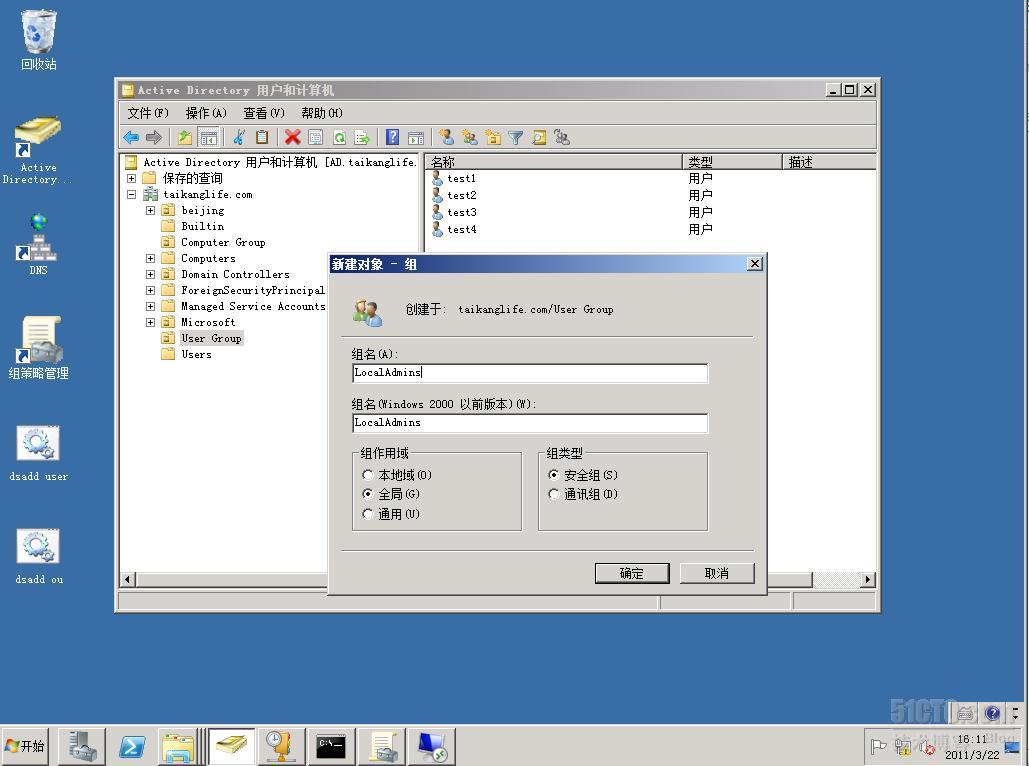This screenshot has width=1029, height=766.
Task: Select the test3 user row
Action: click(x=461, y=213)
